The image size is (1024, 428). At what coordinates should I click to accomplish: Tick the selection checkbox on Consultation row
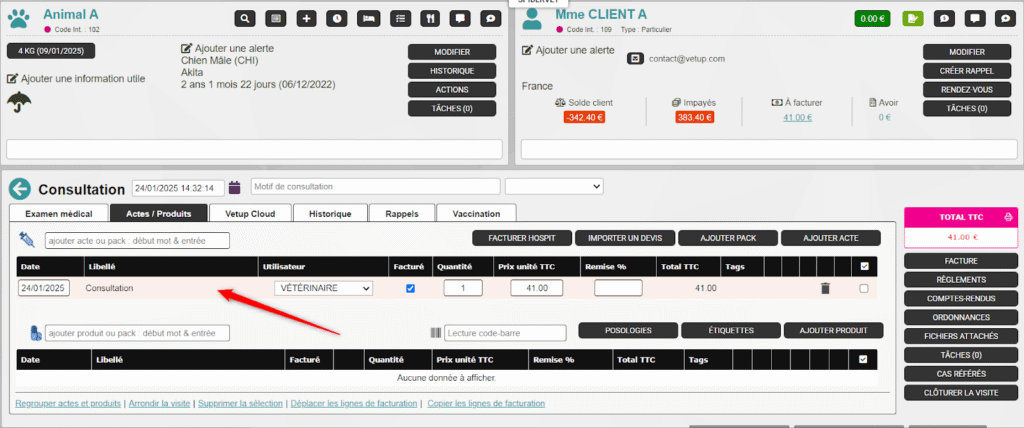tap(864, 288)
